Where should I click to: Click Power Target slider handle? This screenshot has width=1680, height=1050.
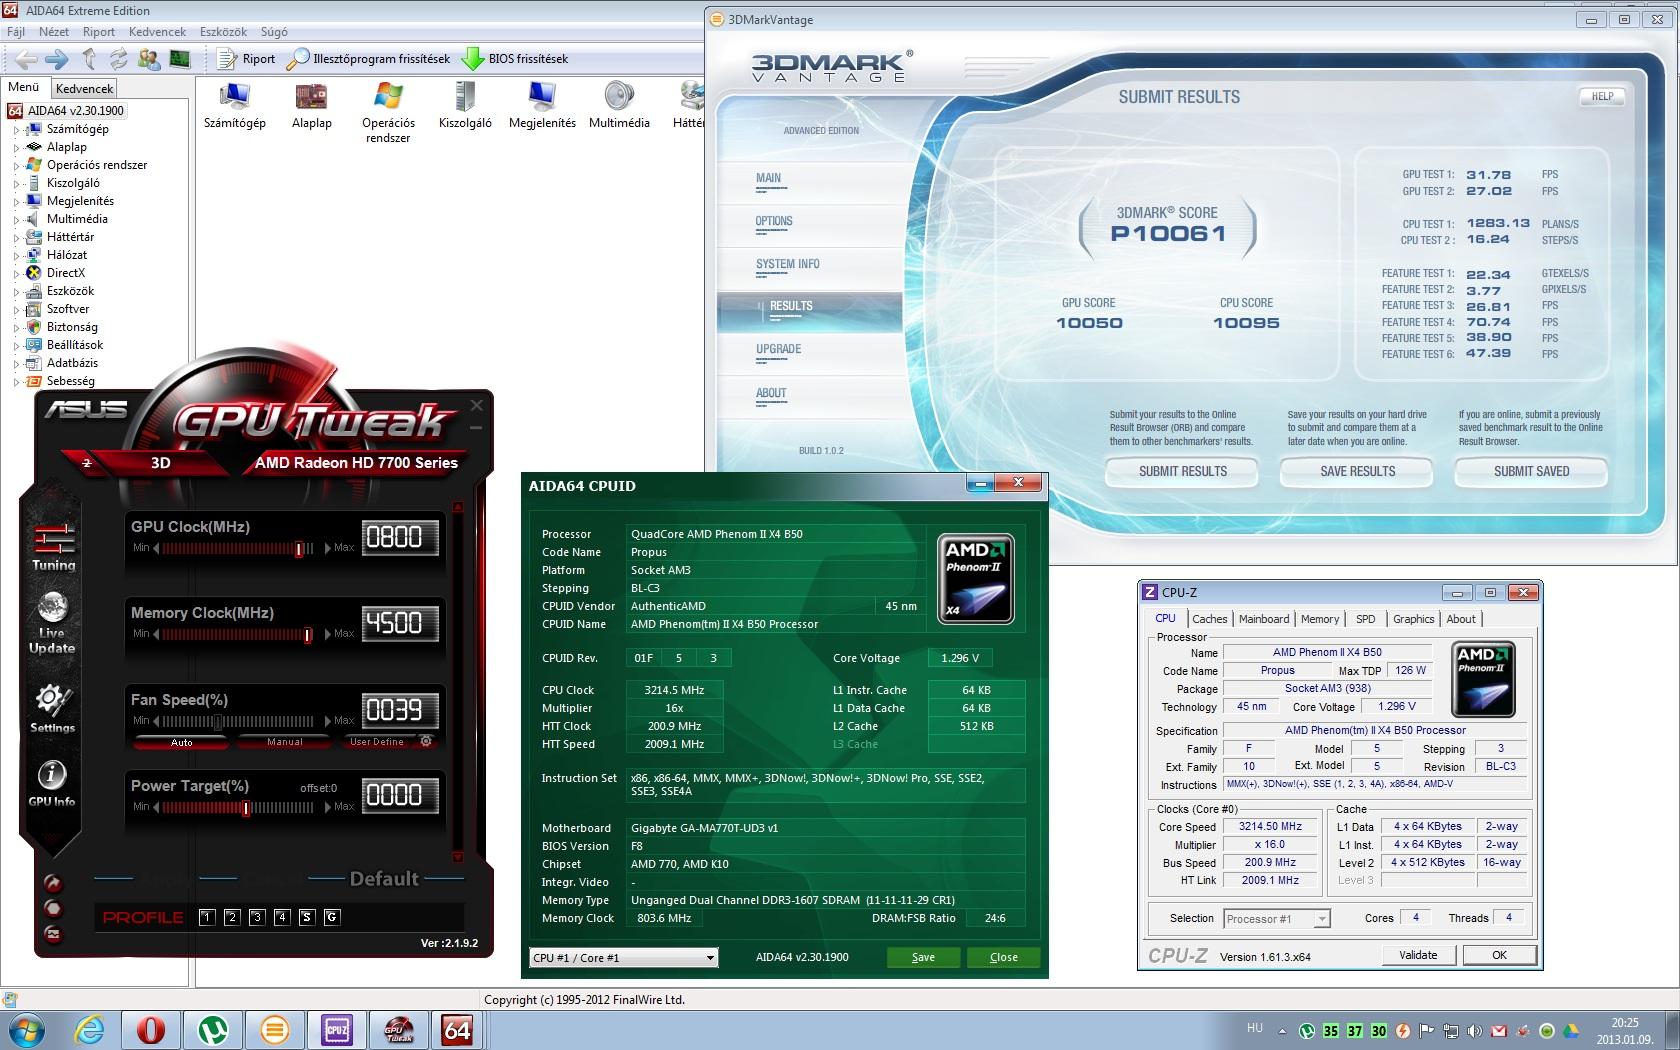[x=246, y=806]
